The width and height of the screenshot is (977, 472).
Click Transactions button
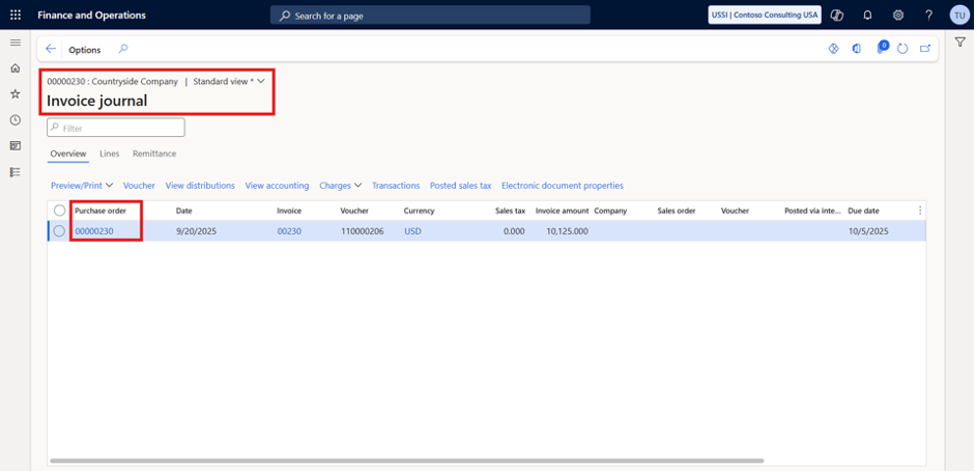coord(396,186)
